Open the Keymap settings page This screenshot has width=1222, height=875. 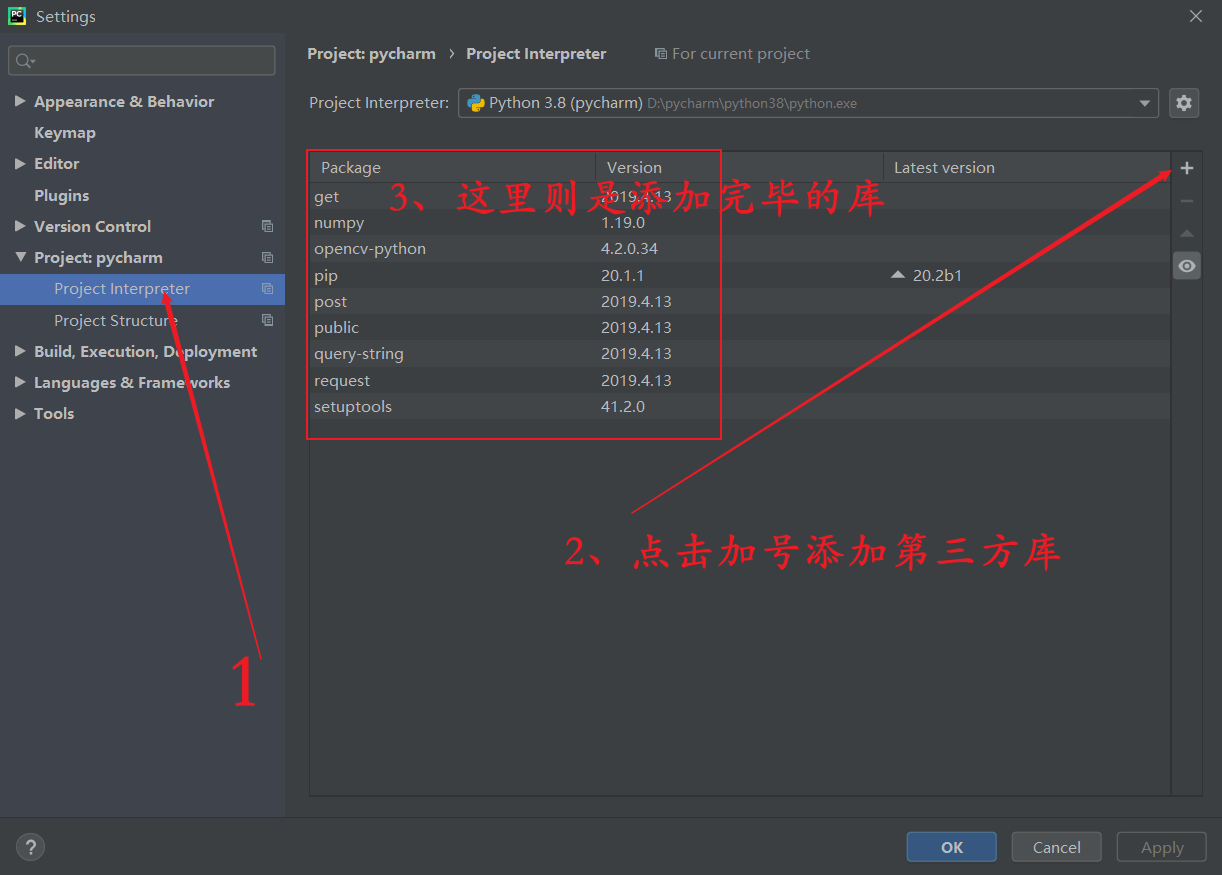tap(65, 133)
